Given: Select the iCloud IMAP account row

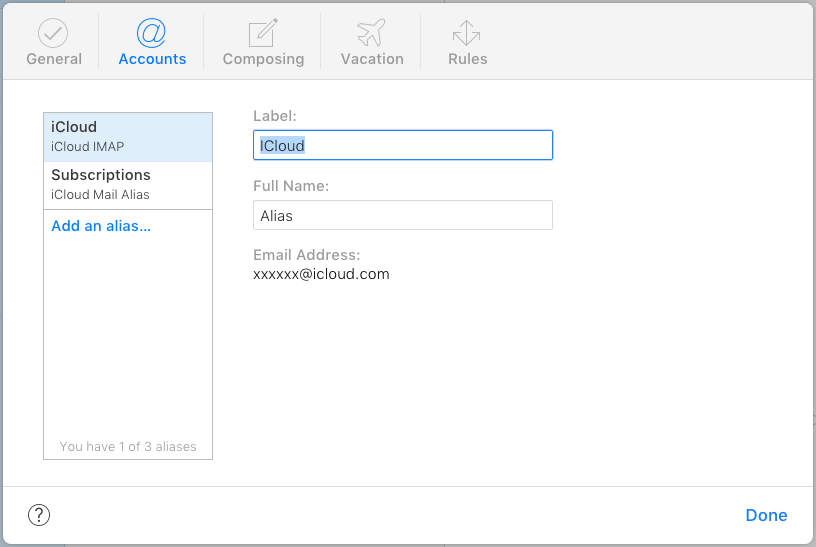Looking at the screenshot, I should [x=128, y=137].
